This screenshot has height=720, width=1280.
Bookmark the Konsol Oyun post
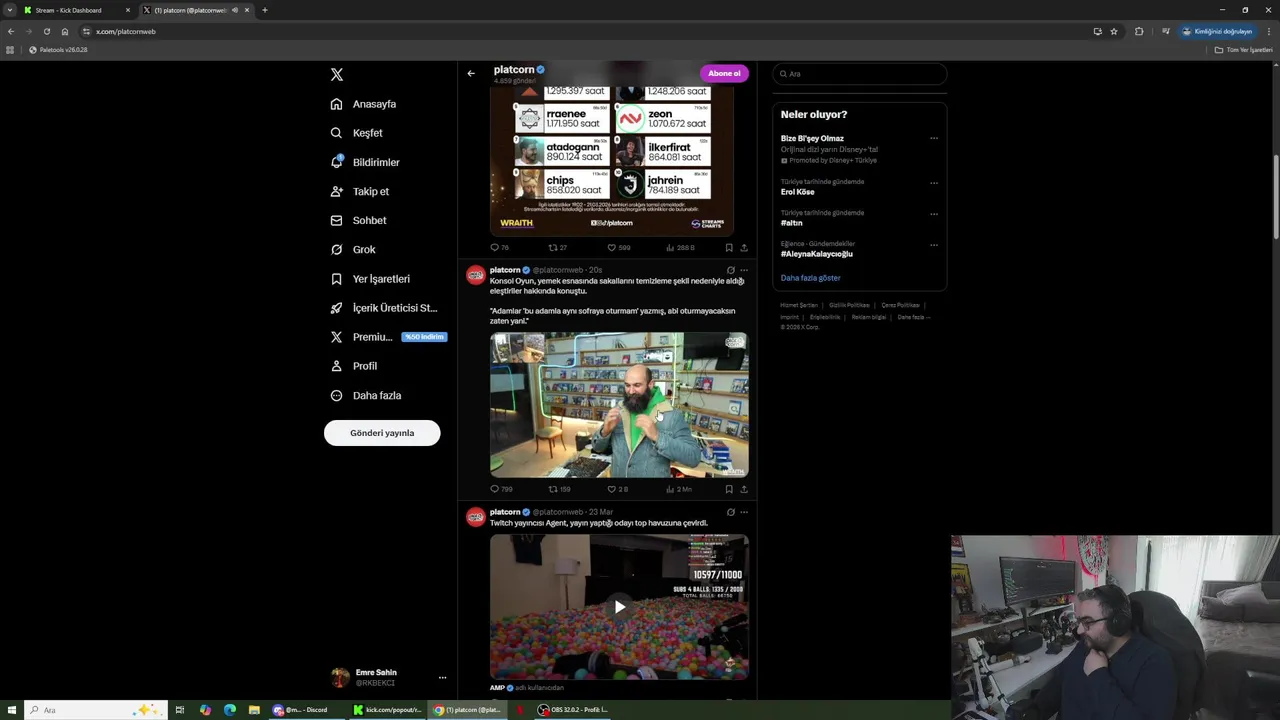pyautogui.click(x=729, y=489)
